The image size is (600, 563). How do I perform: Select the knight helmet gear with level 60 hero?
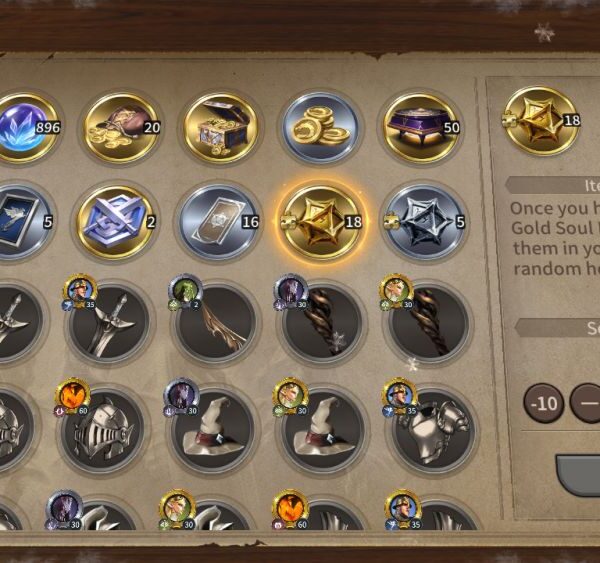[102, 429]
